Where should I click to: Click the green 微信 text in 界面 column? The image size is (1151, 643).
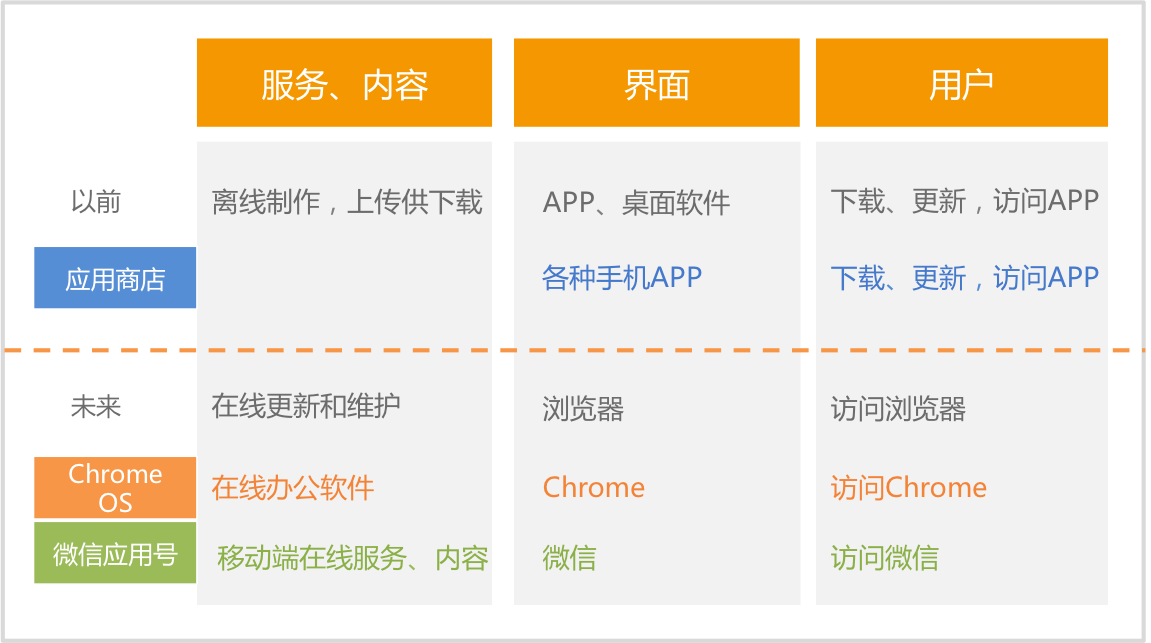point(570,558)
